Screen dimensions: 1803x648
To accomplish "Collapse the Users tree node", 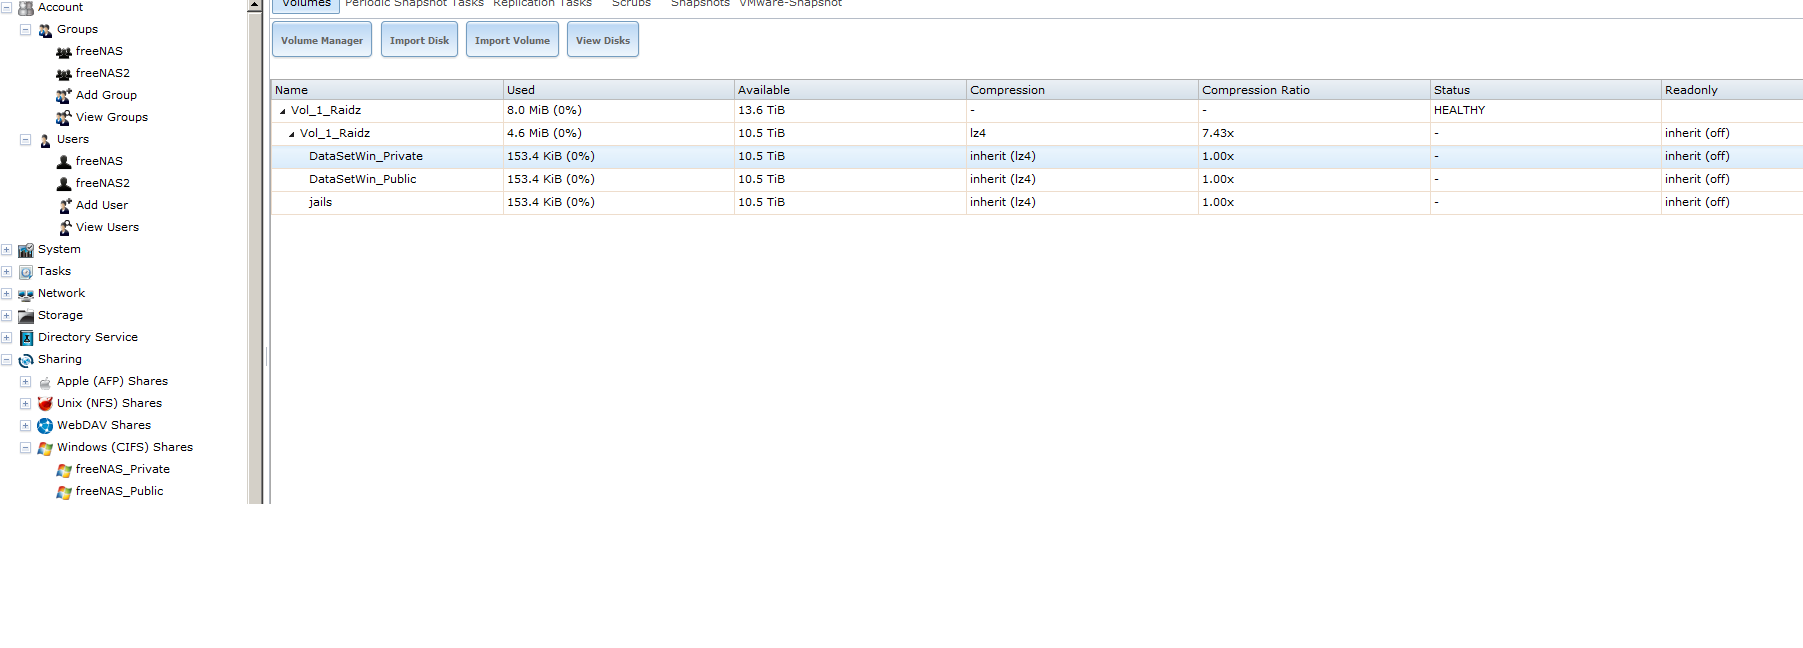I will (25, 139).
